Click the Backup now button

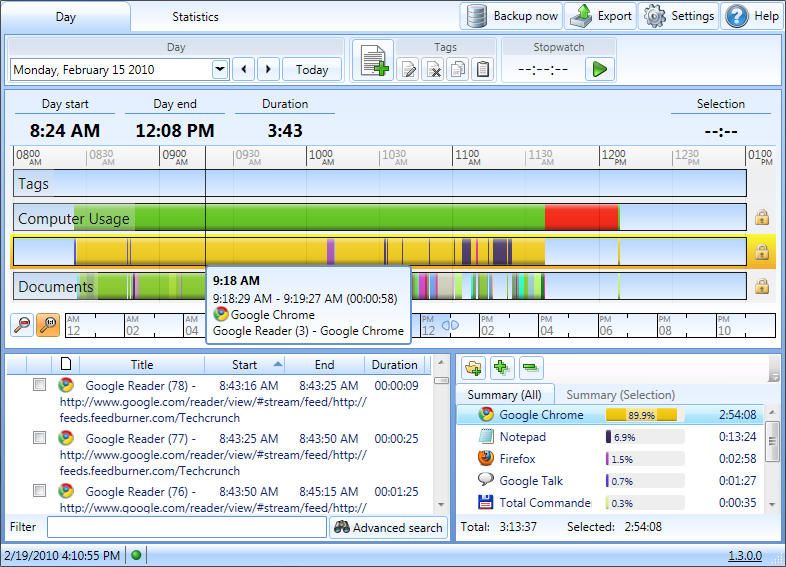click(x=512, y=16)
